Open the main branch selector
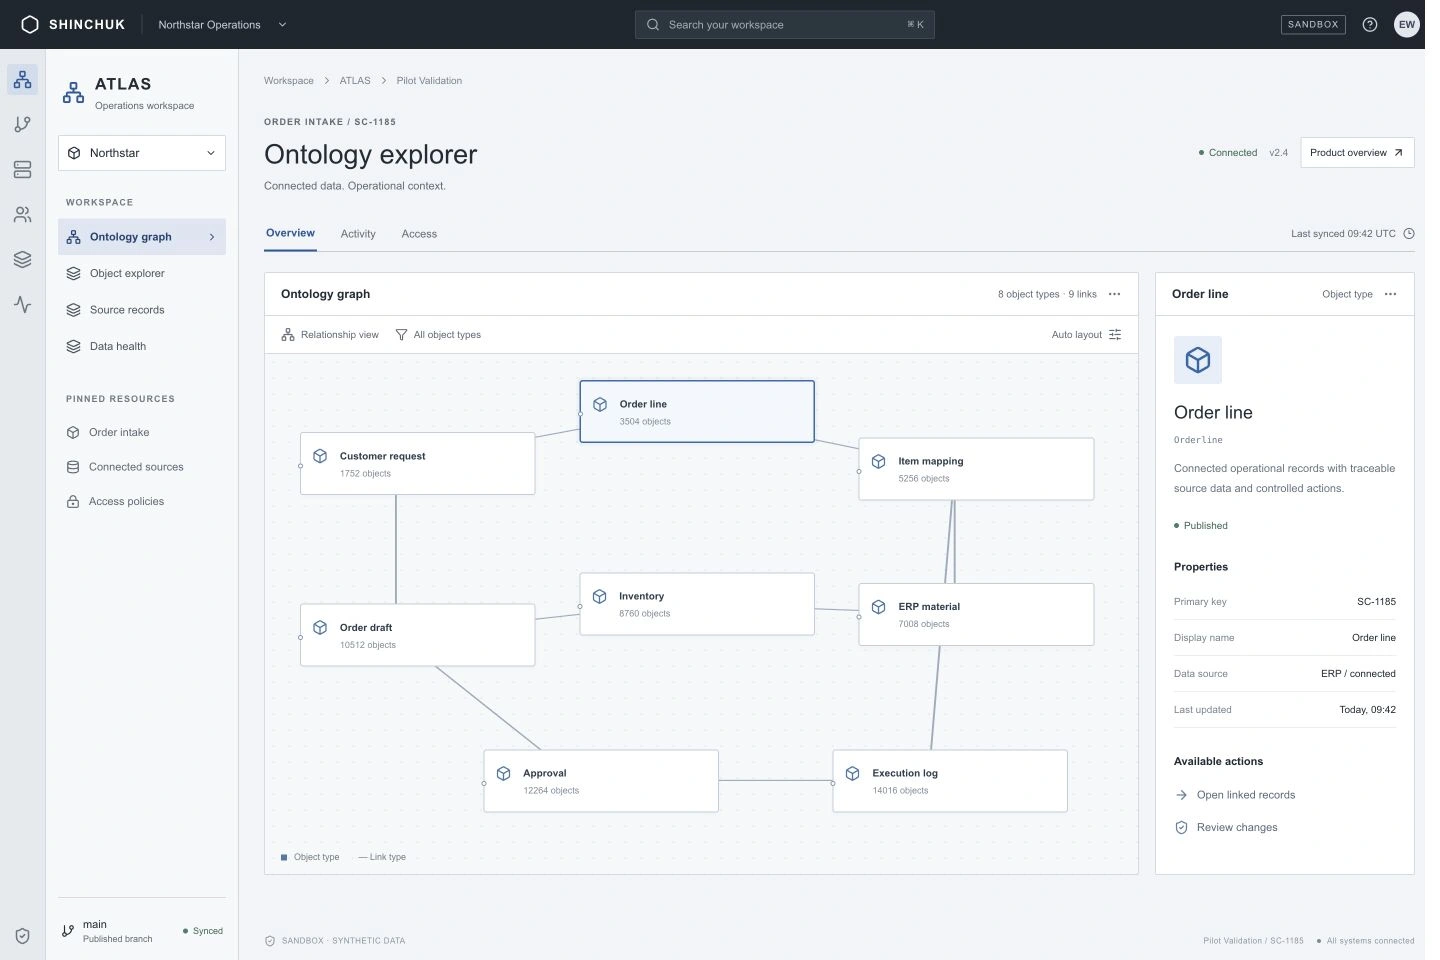This screenshot has height=960, width=1440. pyautogui.click(x=108, y=931)
